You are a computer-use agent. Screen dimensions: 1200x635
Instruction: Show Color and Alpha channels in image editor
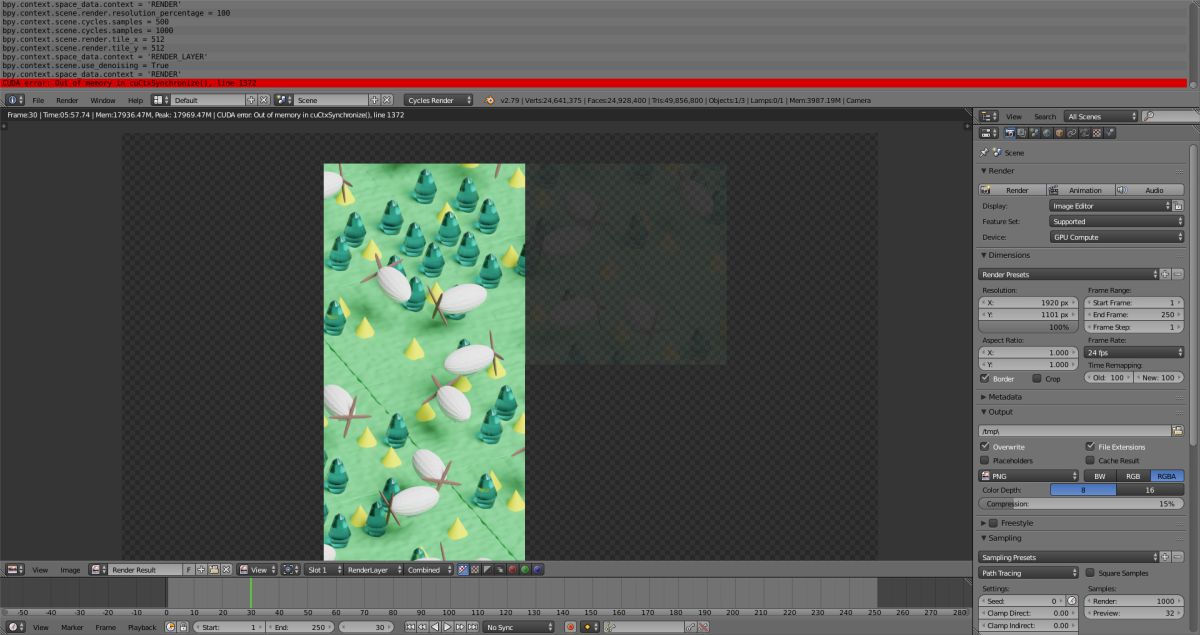tap(462, 570)
